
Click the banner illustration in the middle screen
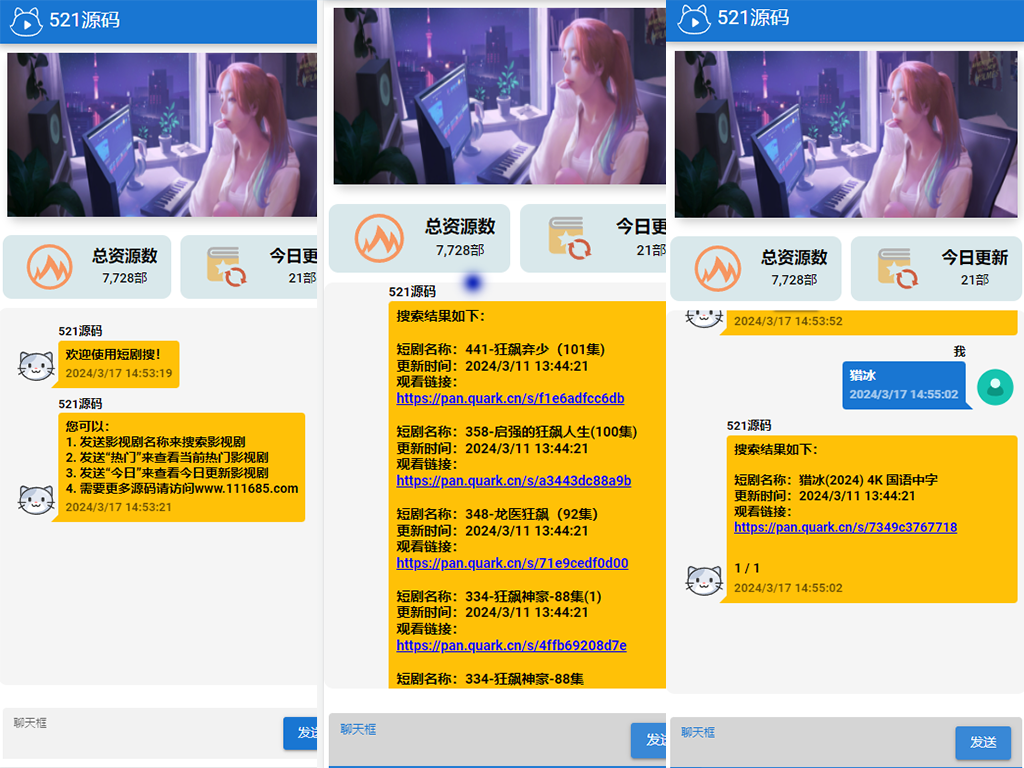(x=500, y=96)
